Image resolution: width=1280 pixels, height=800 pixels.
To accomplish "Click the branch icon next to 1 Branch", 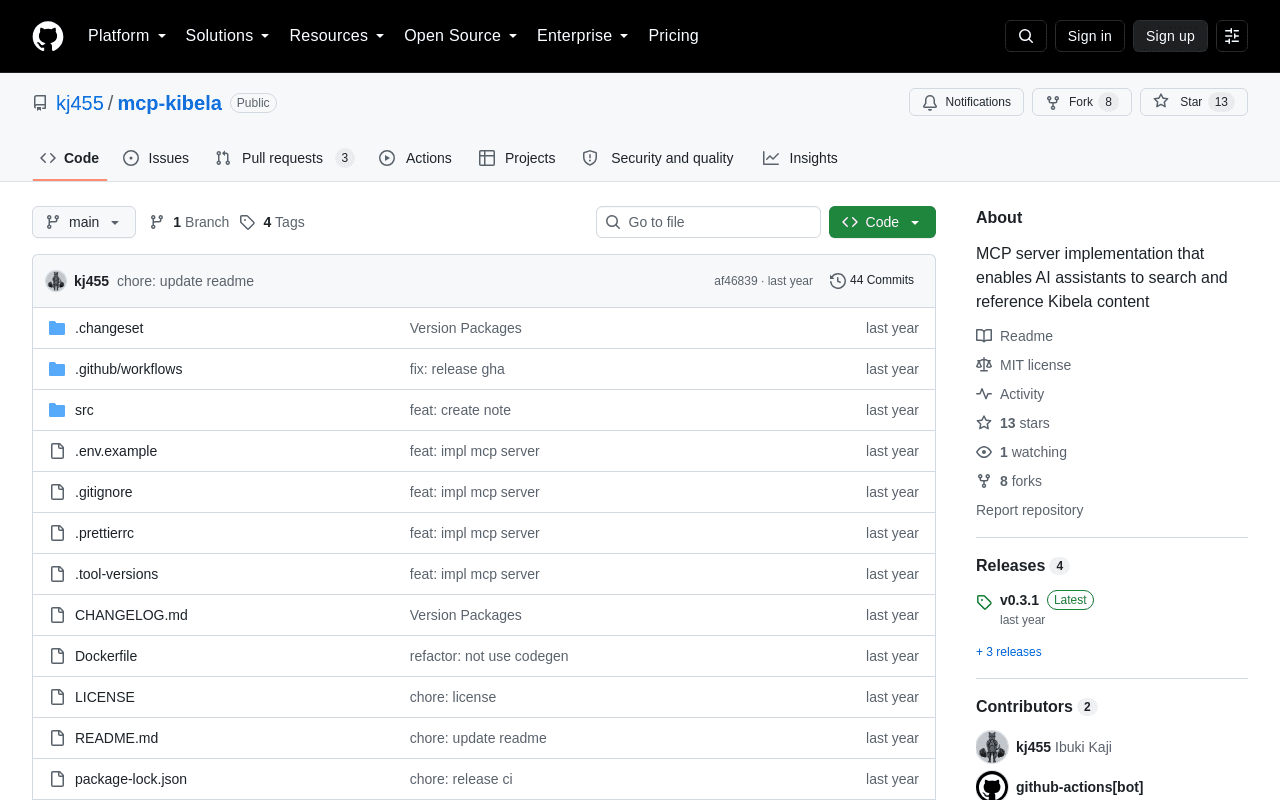I will click(157, 222).
